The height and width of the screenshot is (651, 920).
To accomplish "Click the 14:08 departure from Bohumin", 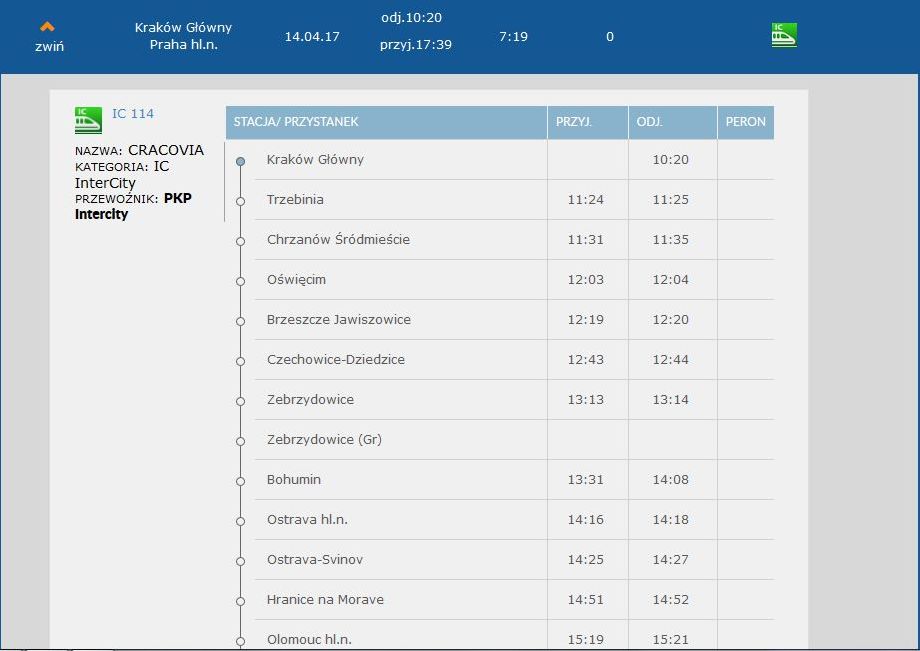I will [671, 479].
